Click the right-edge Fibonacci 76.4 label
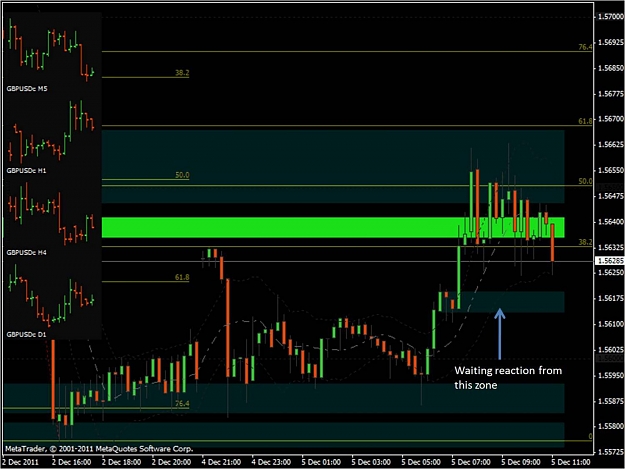This screenshot has height=469, width=625. point(585,47)
